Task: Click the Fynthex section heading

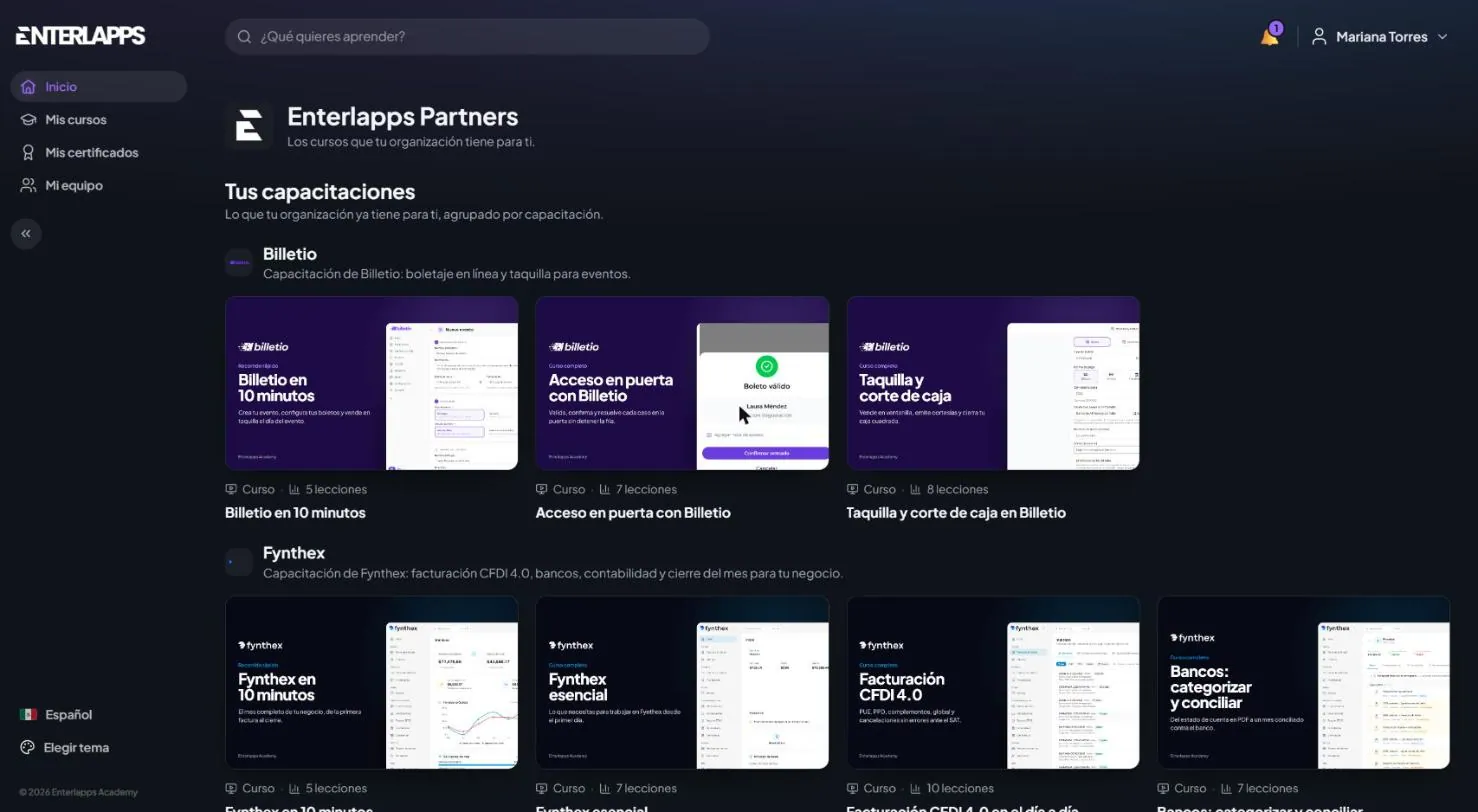Action: pos(294,553)
